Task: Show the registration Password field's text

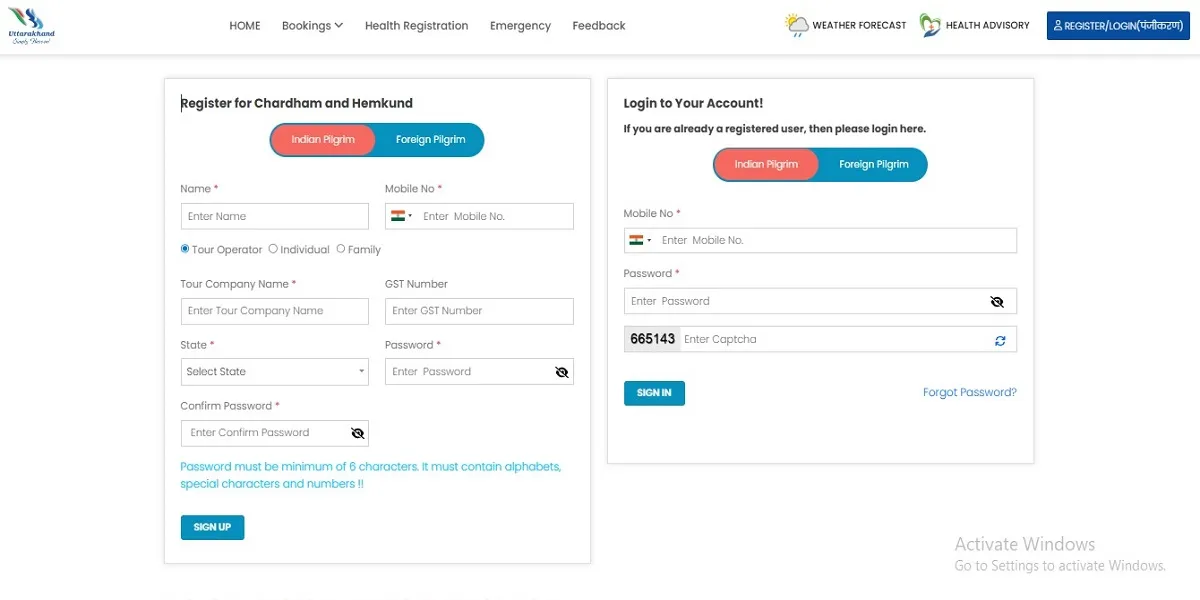Action: (x=562, y=372)
